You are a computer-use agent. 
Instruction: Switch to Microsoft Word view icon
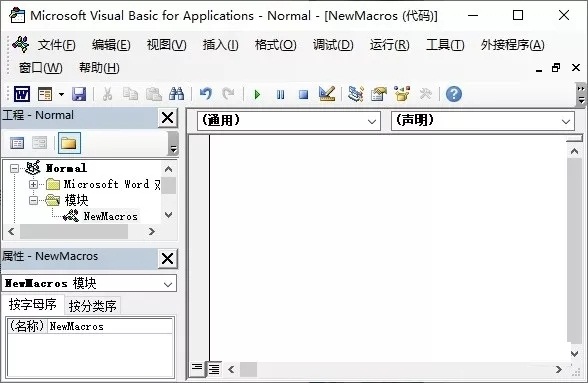tap(22, 94)
